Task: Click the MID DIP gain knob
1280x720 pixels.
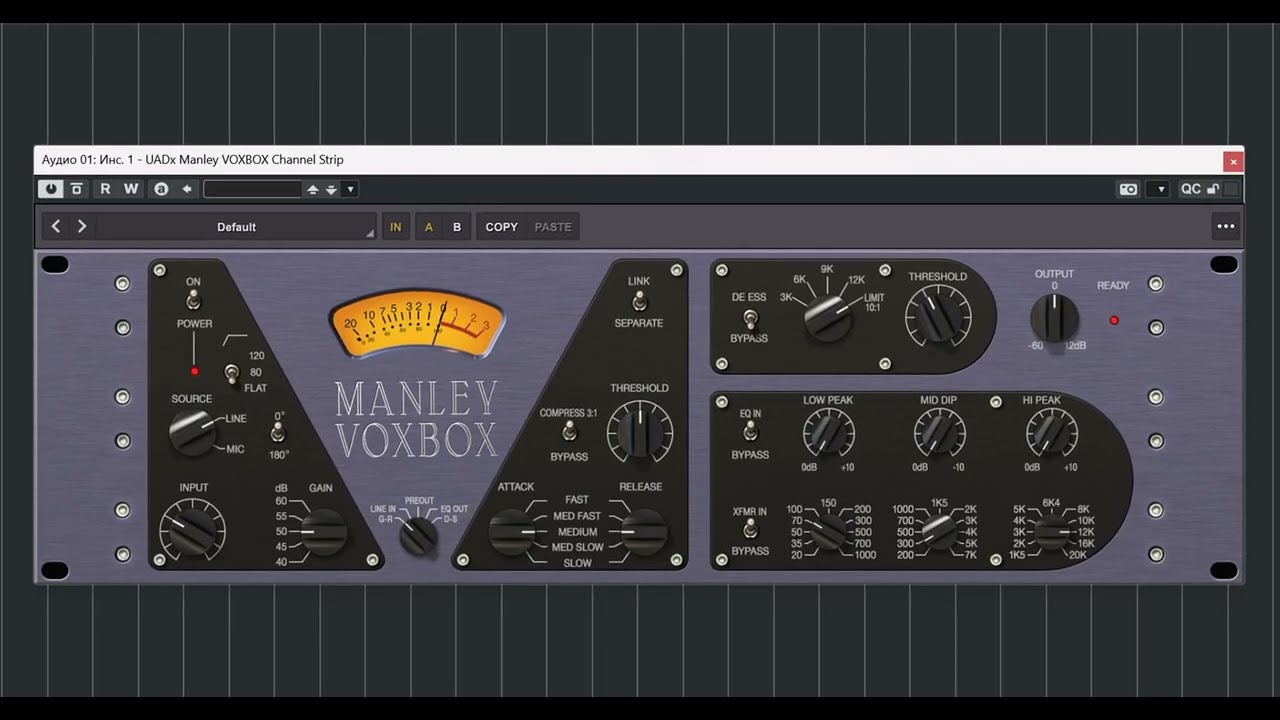Action: 939,434
